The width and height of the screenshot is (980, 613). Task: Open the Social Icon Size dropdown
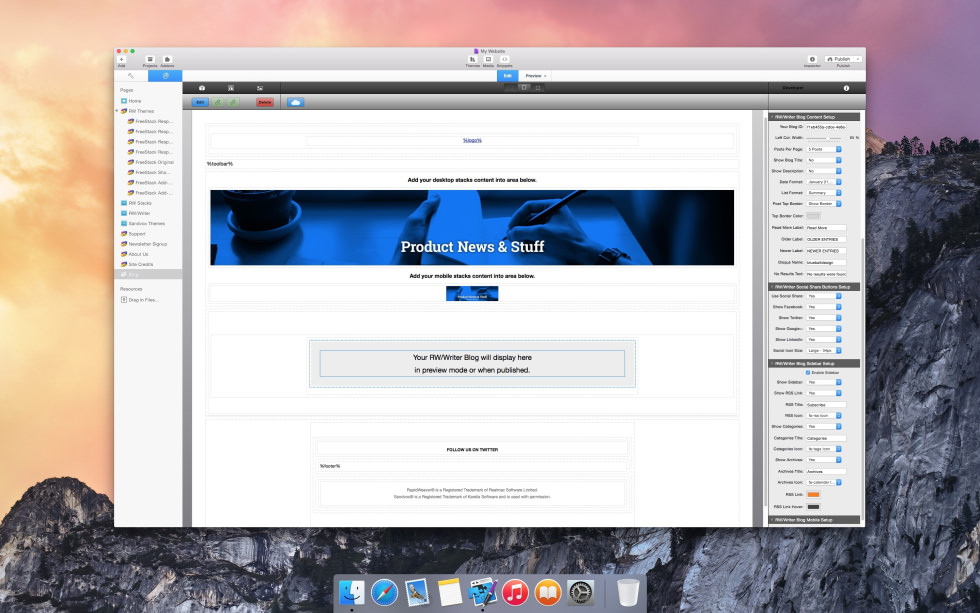[x=824, y=351]
